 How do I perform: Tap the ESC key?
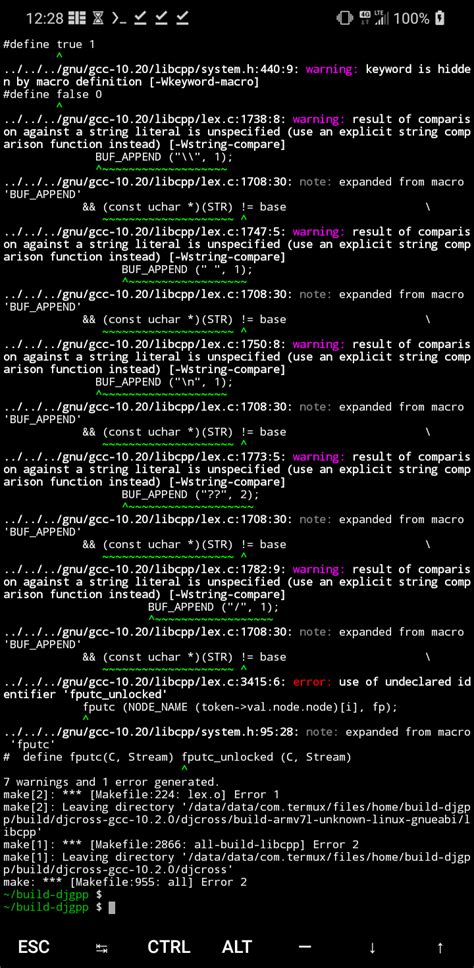click(34, 947)
